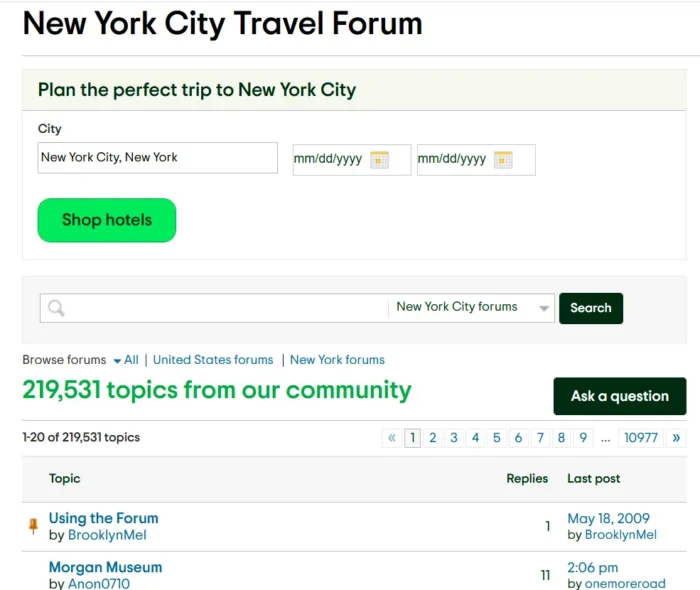This screenshot has width=700, height=590.
Task: Click the 219,531 topics from our community heading
Action: point(217,390)
